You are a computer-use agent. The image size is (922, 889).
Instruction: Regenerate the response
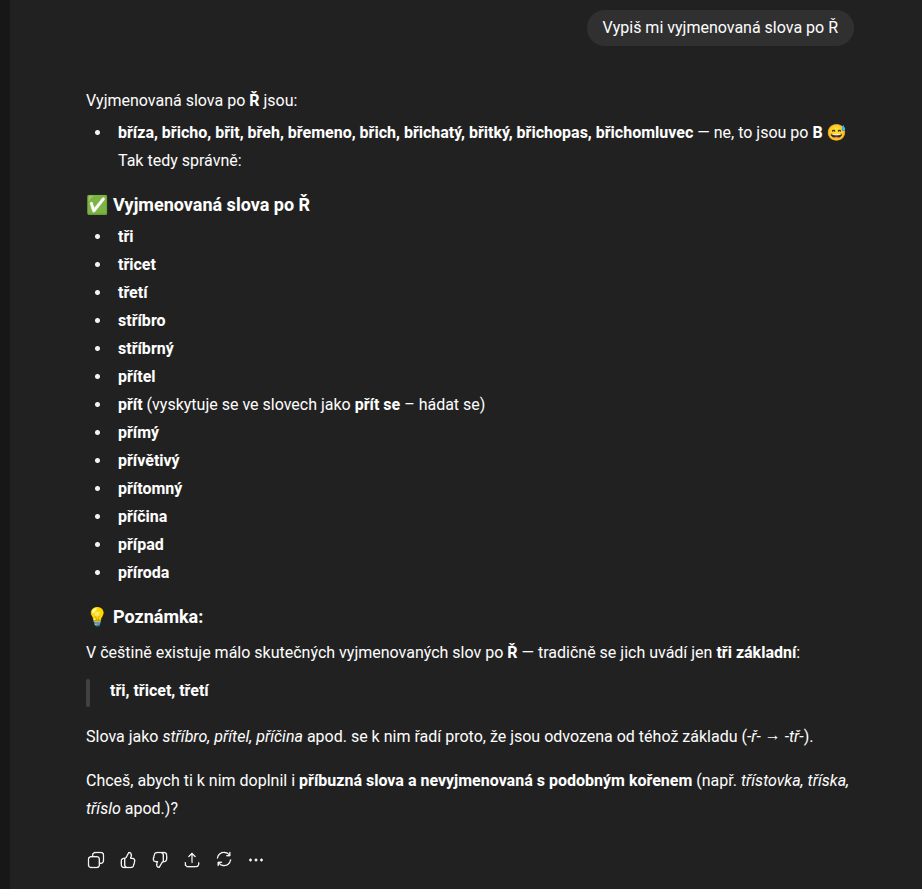pyautogui.click(x=224, y=859)
